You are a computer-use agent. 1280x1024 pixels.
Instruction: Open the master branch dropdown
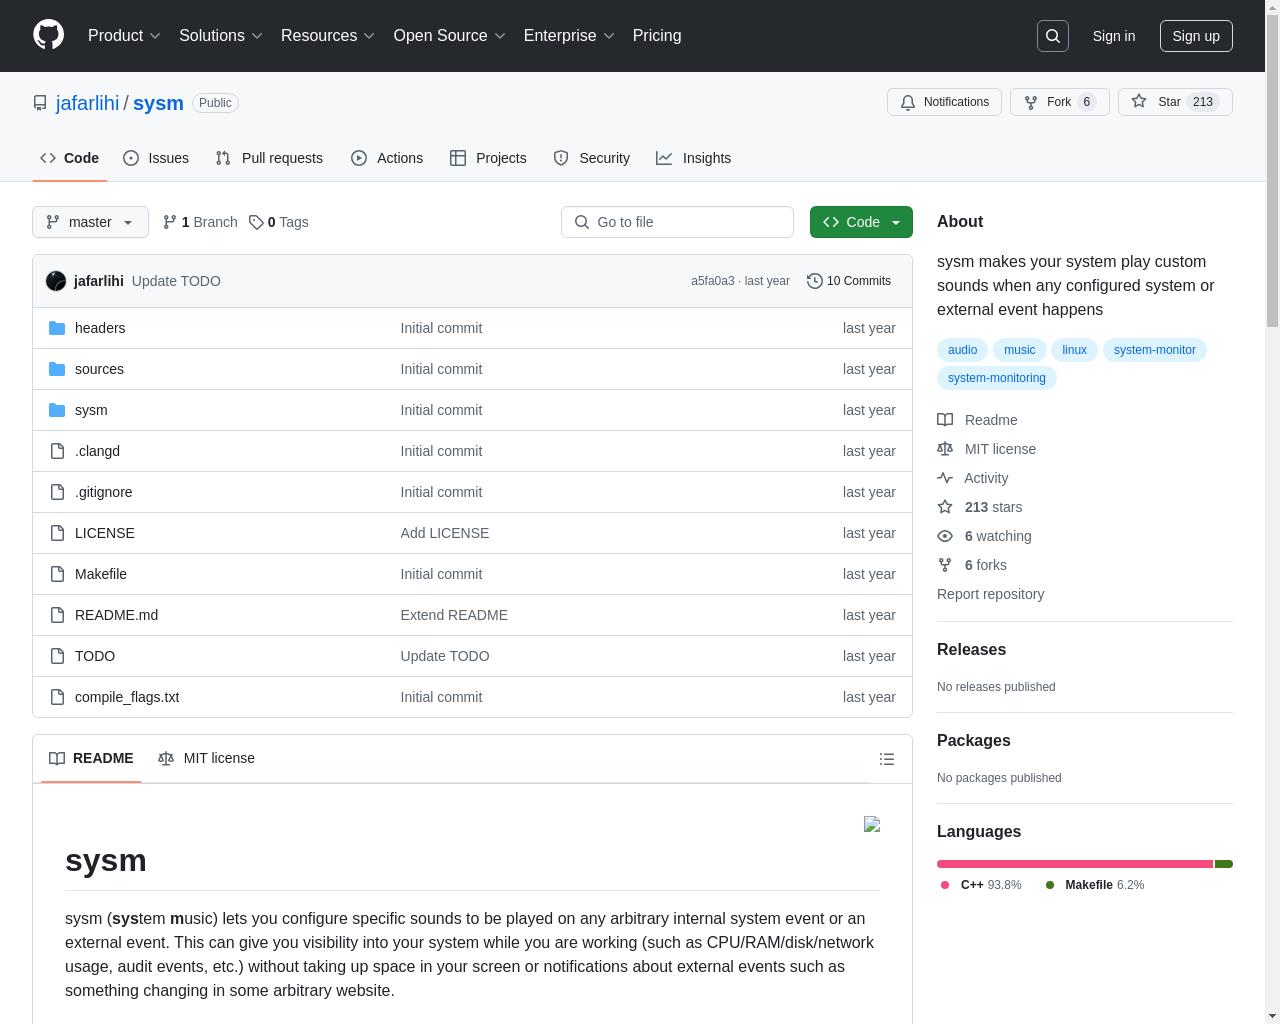pos(90,222)
